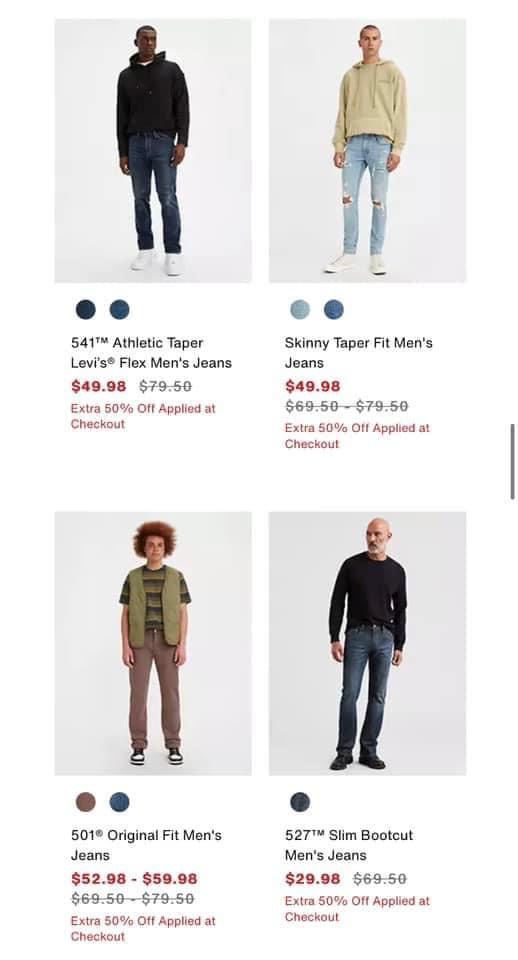Select dark indigo swatch for 527 Slim Bootcut
This screenshot has width=518, height=960.
pyautogui.click(x=300, y=802)
